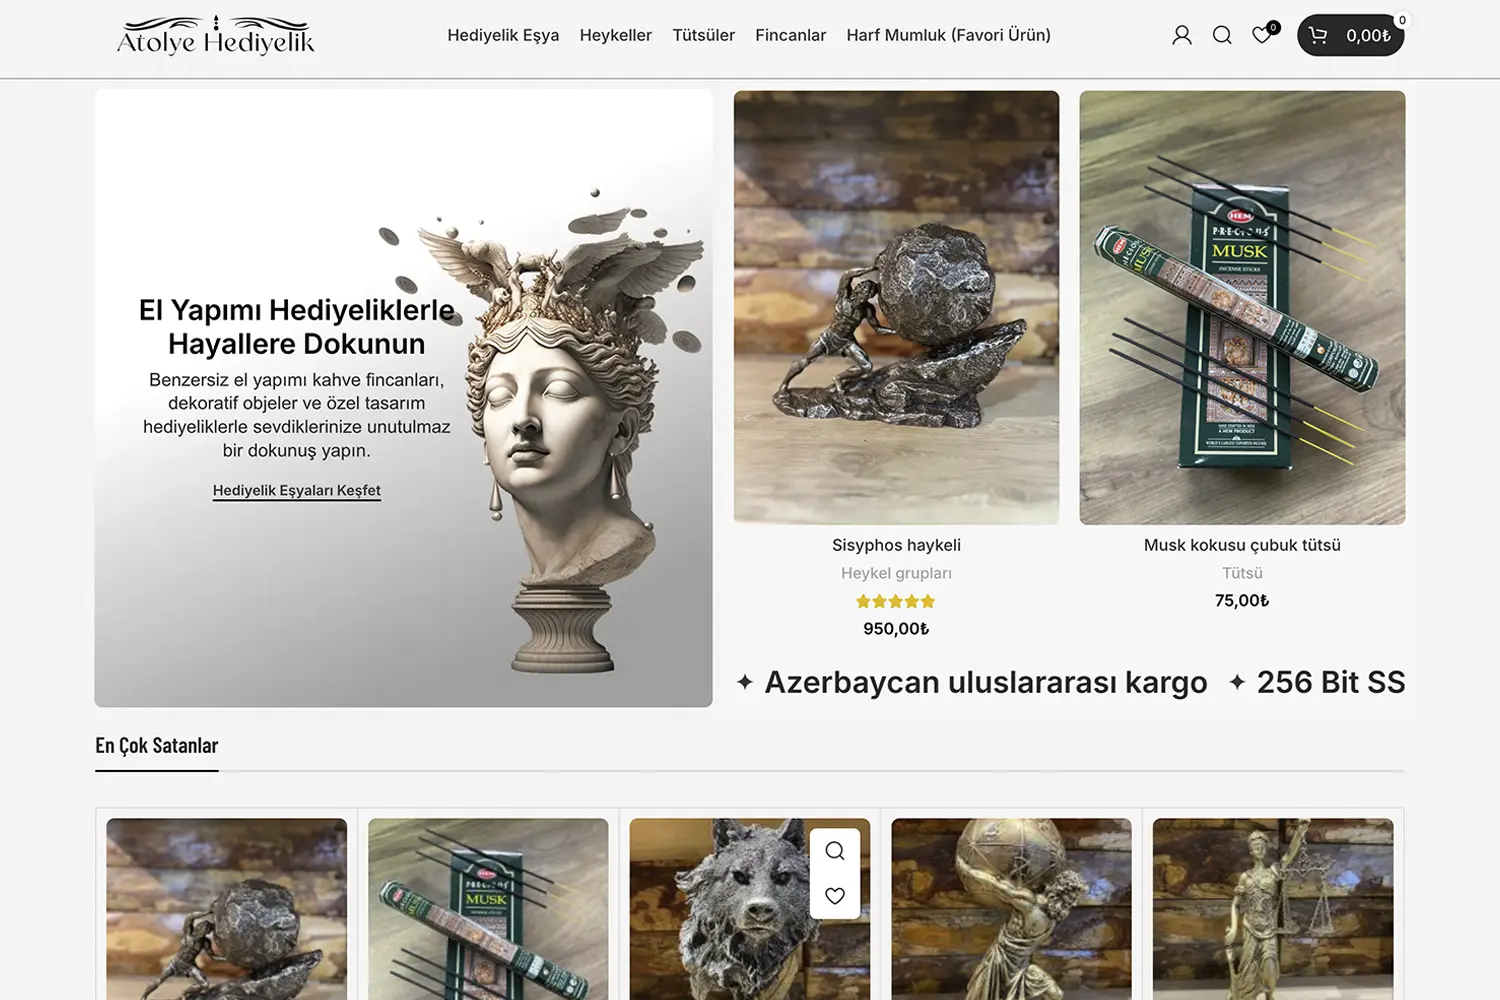Click quick view magnifier on wolf statue
This screenshot has width=1500, height=1000.
835,851
